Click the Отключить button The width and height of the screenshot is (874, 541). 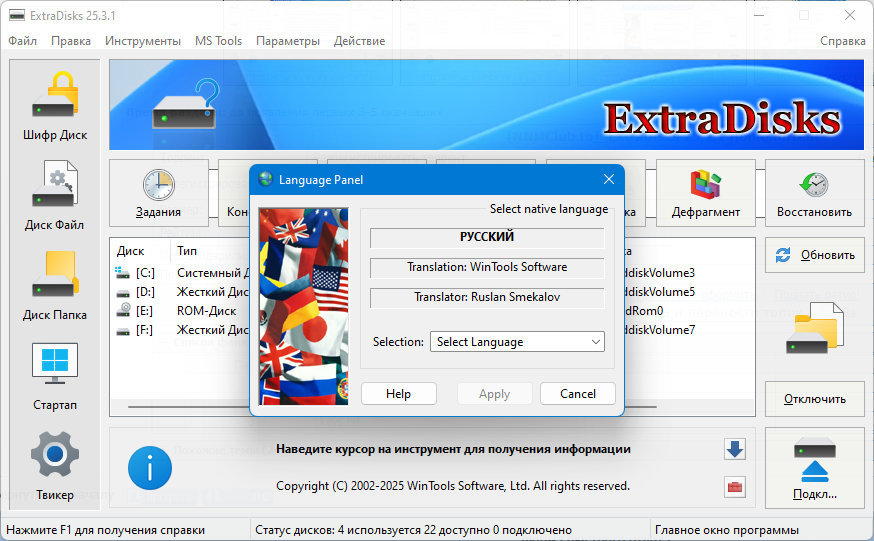814,399
